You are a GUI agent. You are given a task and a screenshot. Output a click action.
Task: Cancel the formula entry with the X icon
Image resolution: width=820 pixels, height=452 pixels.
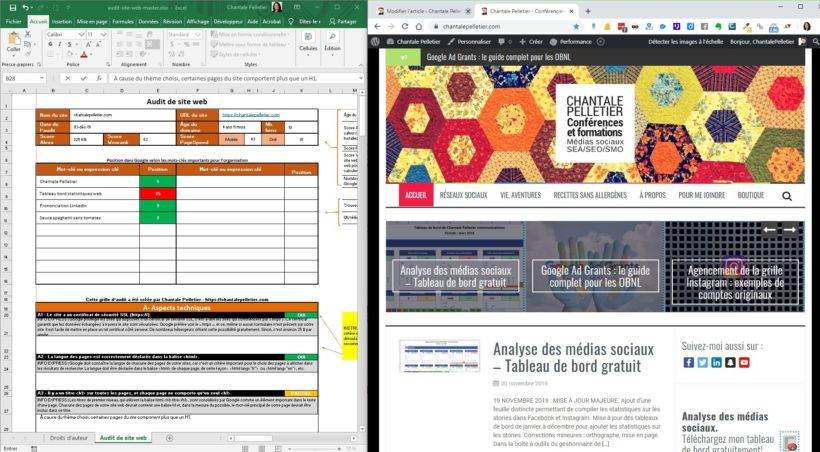tap(68, 78)
